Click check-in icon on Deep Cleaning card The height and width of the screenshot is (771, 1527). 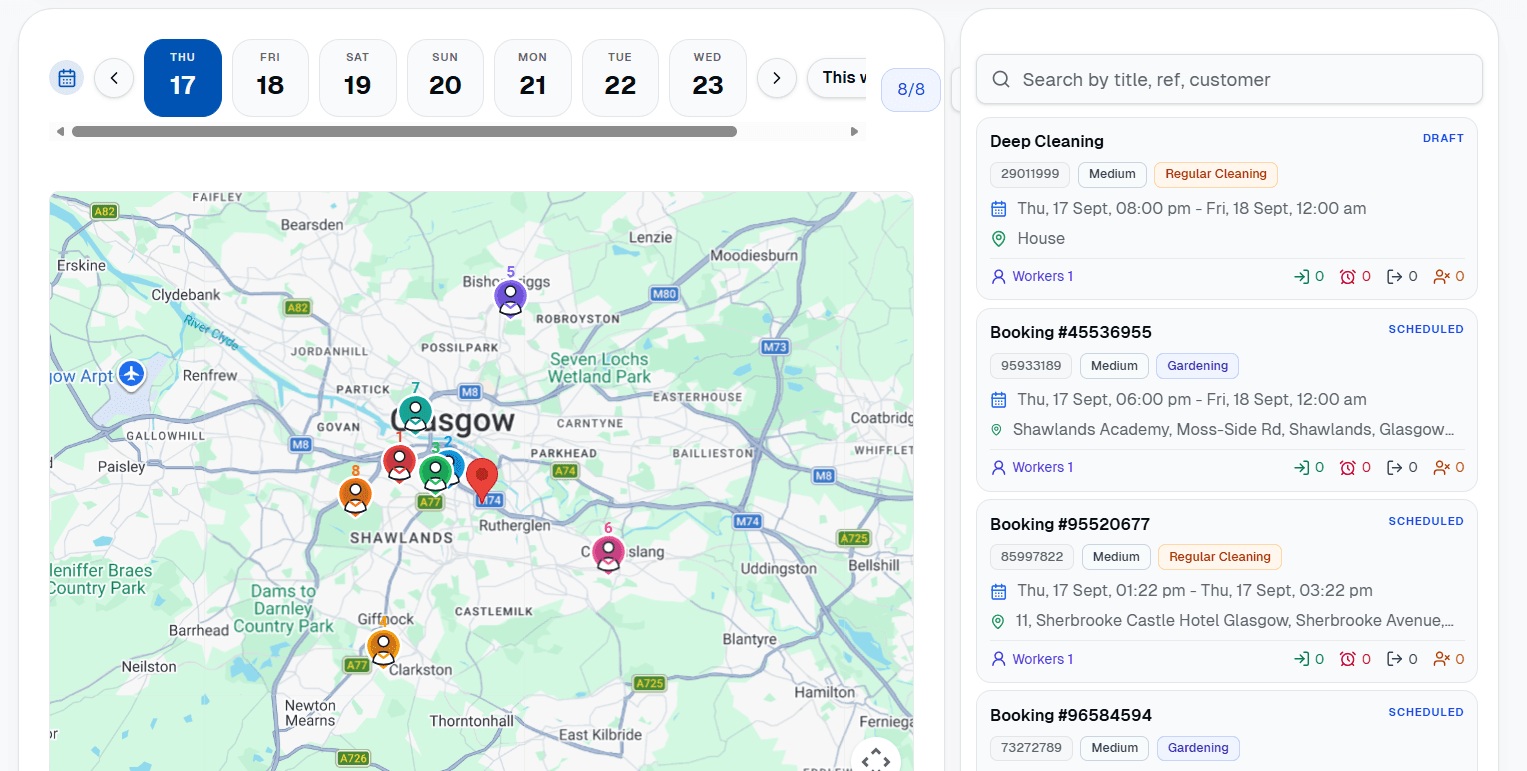(1302, 276)
